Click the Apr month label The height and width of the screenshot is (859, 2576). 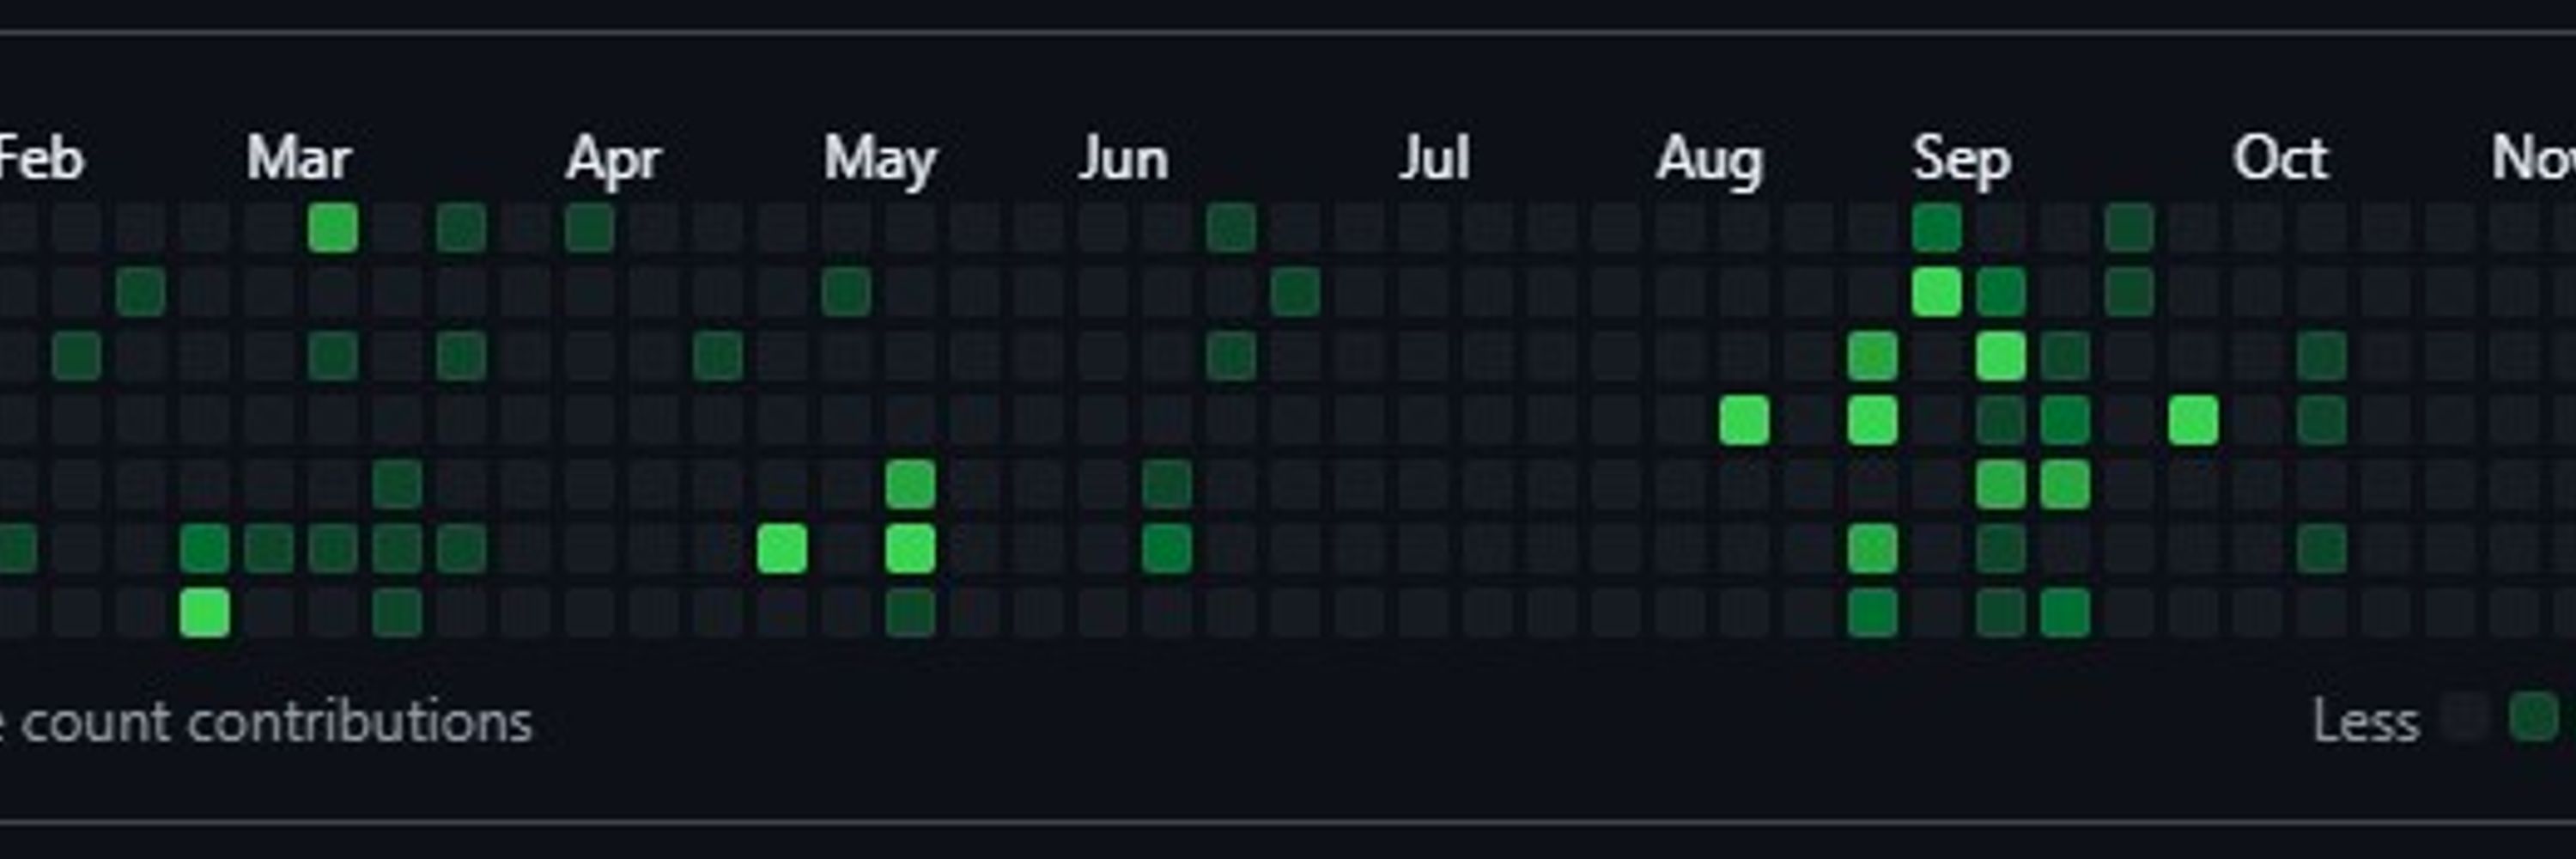click(613, 161)
